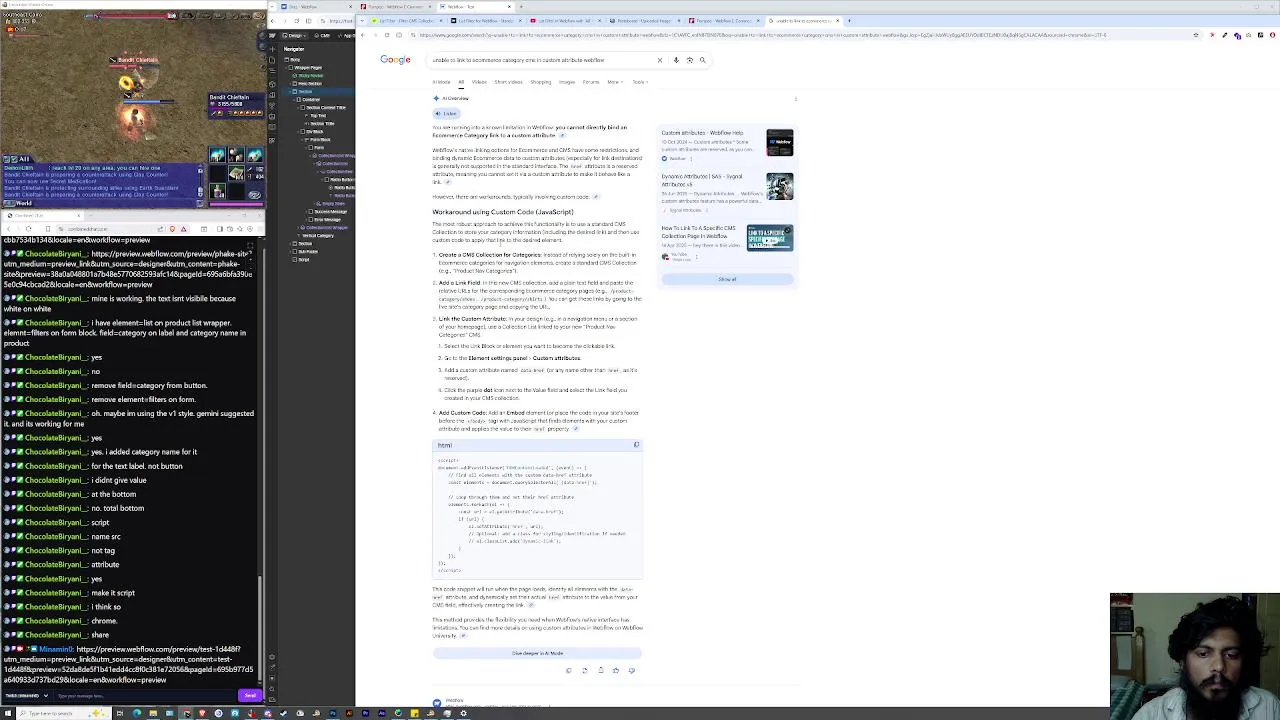This screenshot has height=720, width=1280.
Task: Copy the html code snippet
Action: click(636, 445)
